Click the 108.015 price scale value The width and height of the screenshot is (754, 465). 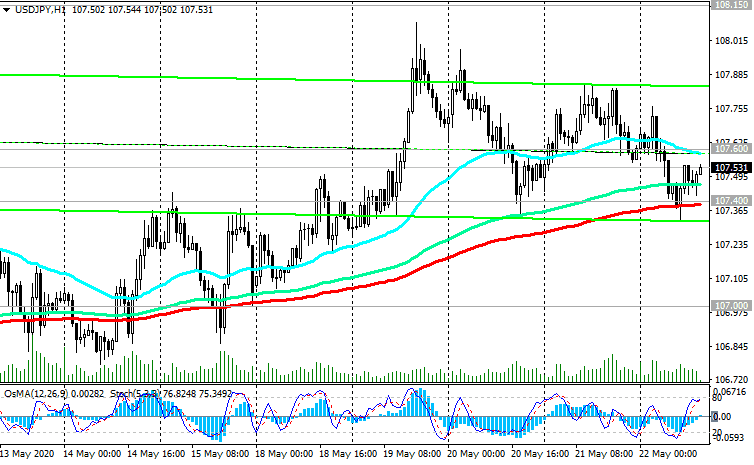click(x=731, y=41)
